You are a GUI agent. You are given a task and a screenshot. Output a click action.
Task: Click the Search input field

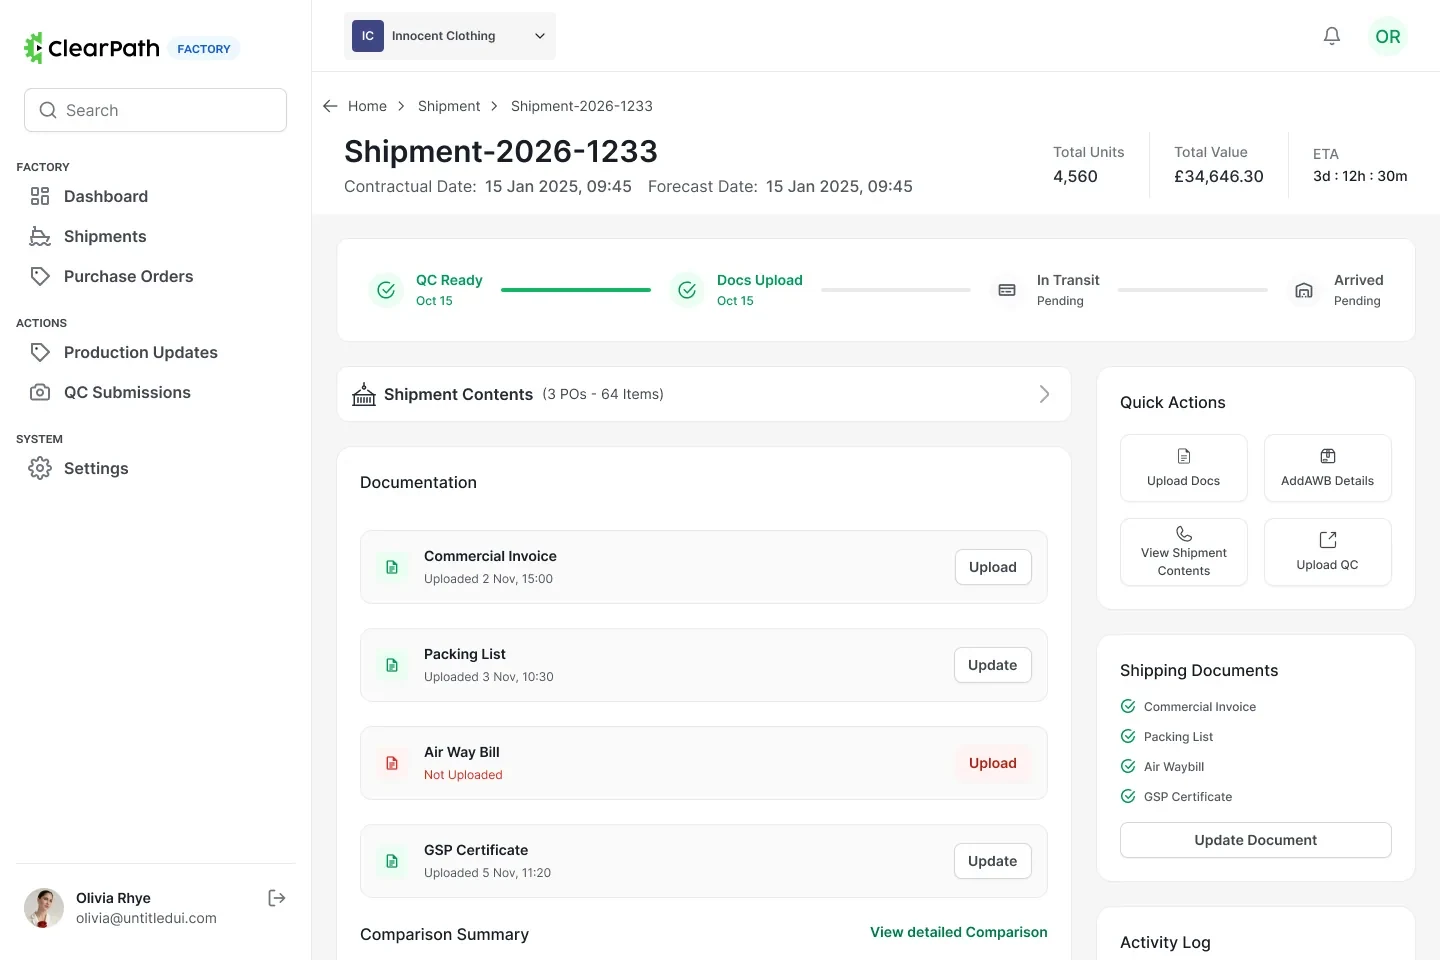tap(156, 110)
